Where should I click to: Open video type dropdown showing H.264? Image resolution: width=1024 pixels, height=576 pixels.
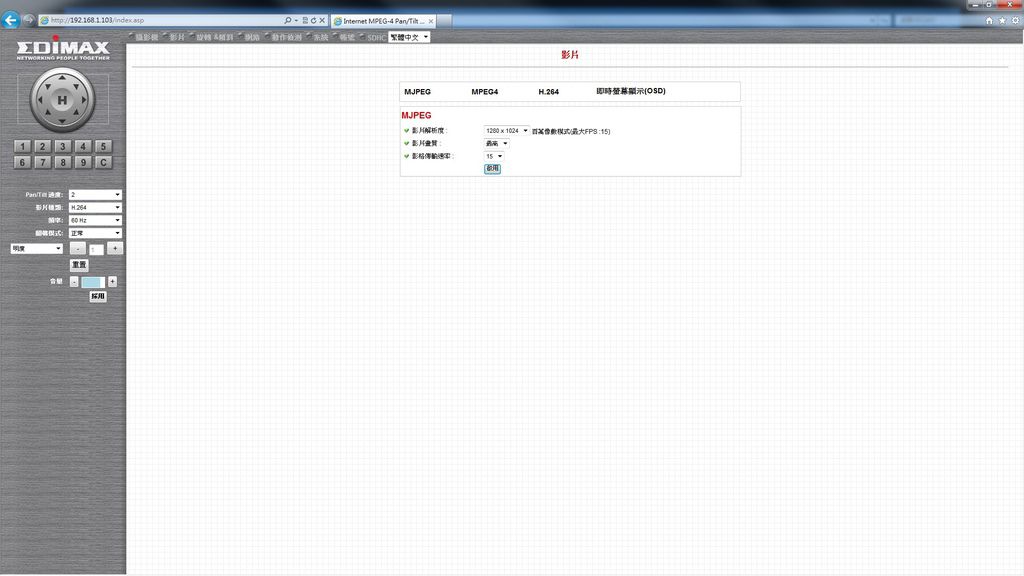point(95,207)
